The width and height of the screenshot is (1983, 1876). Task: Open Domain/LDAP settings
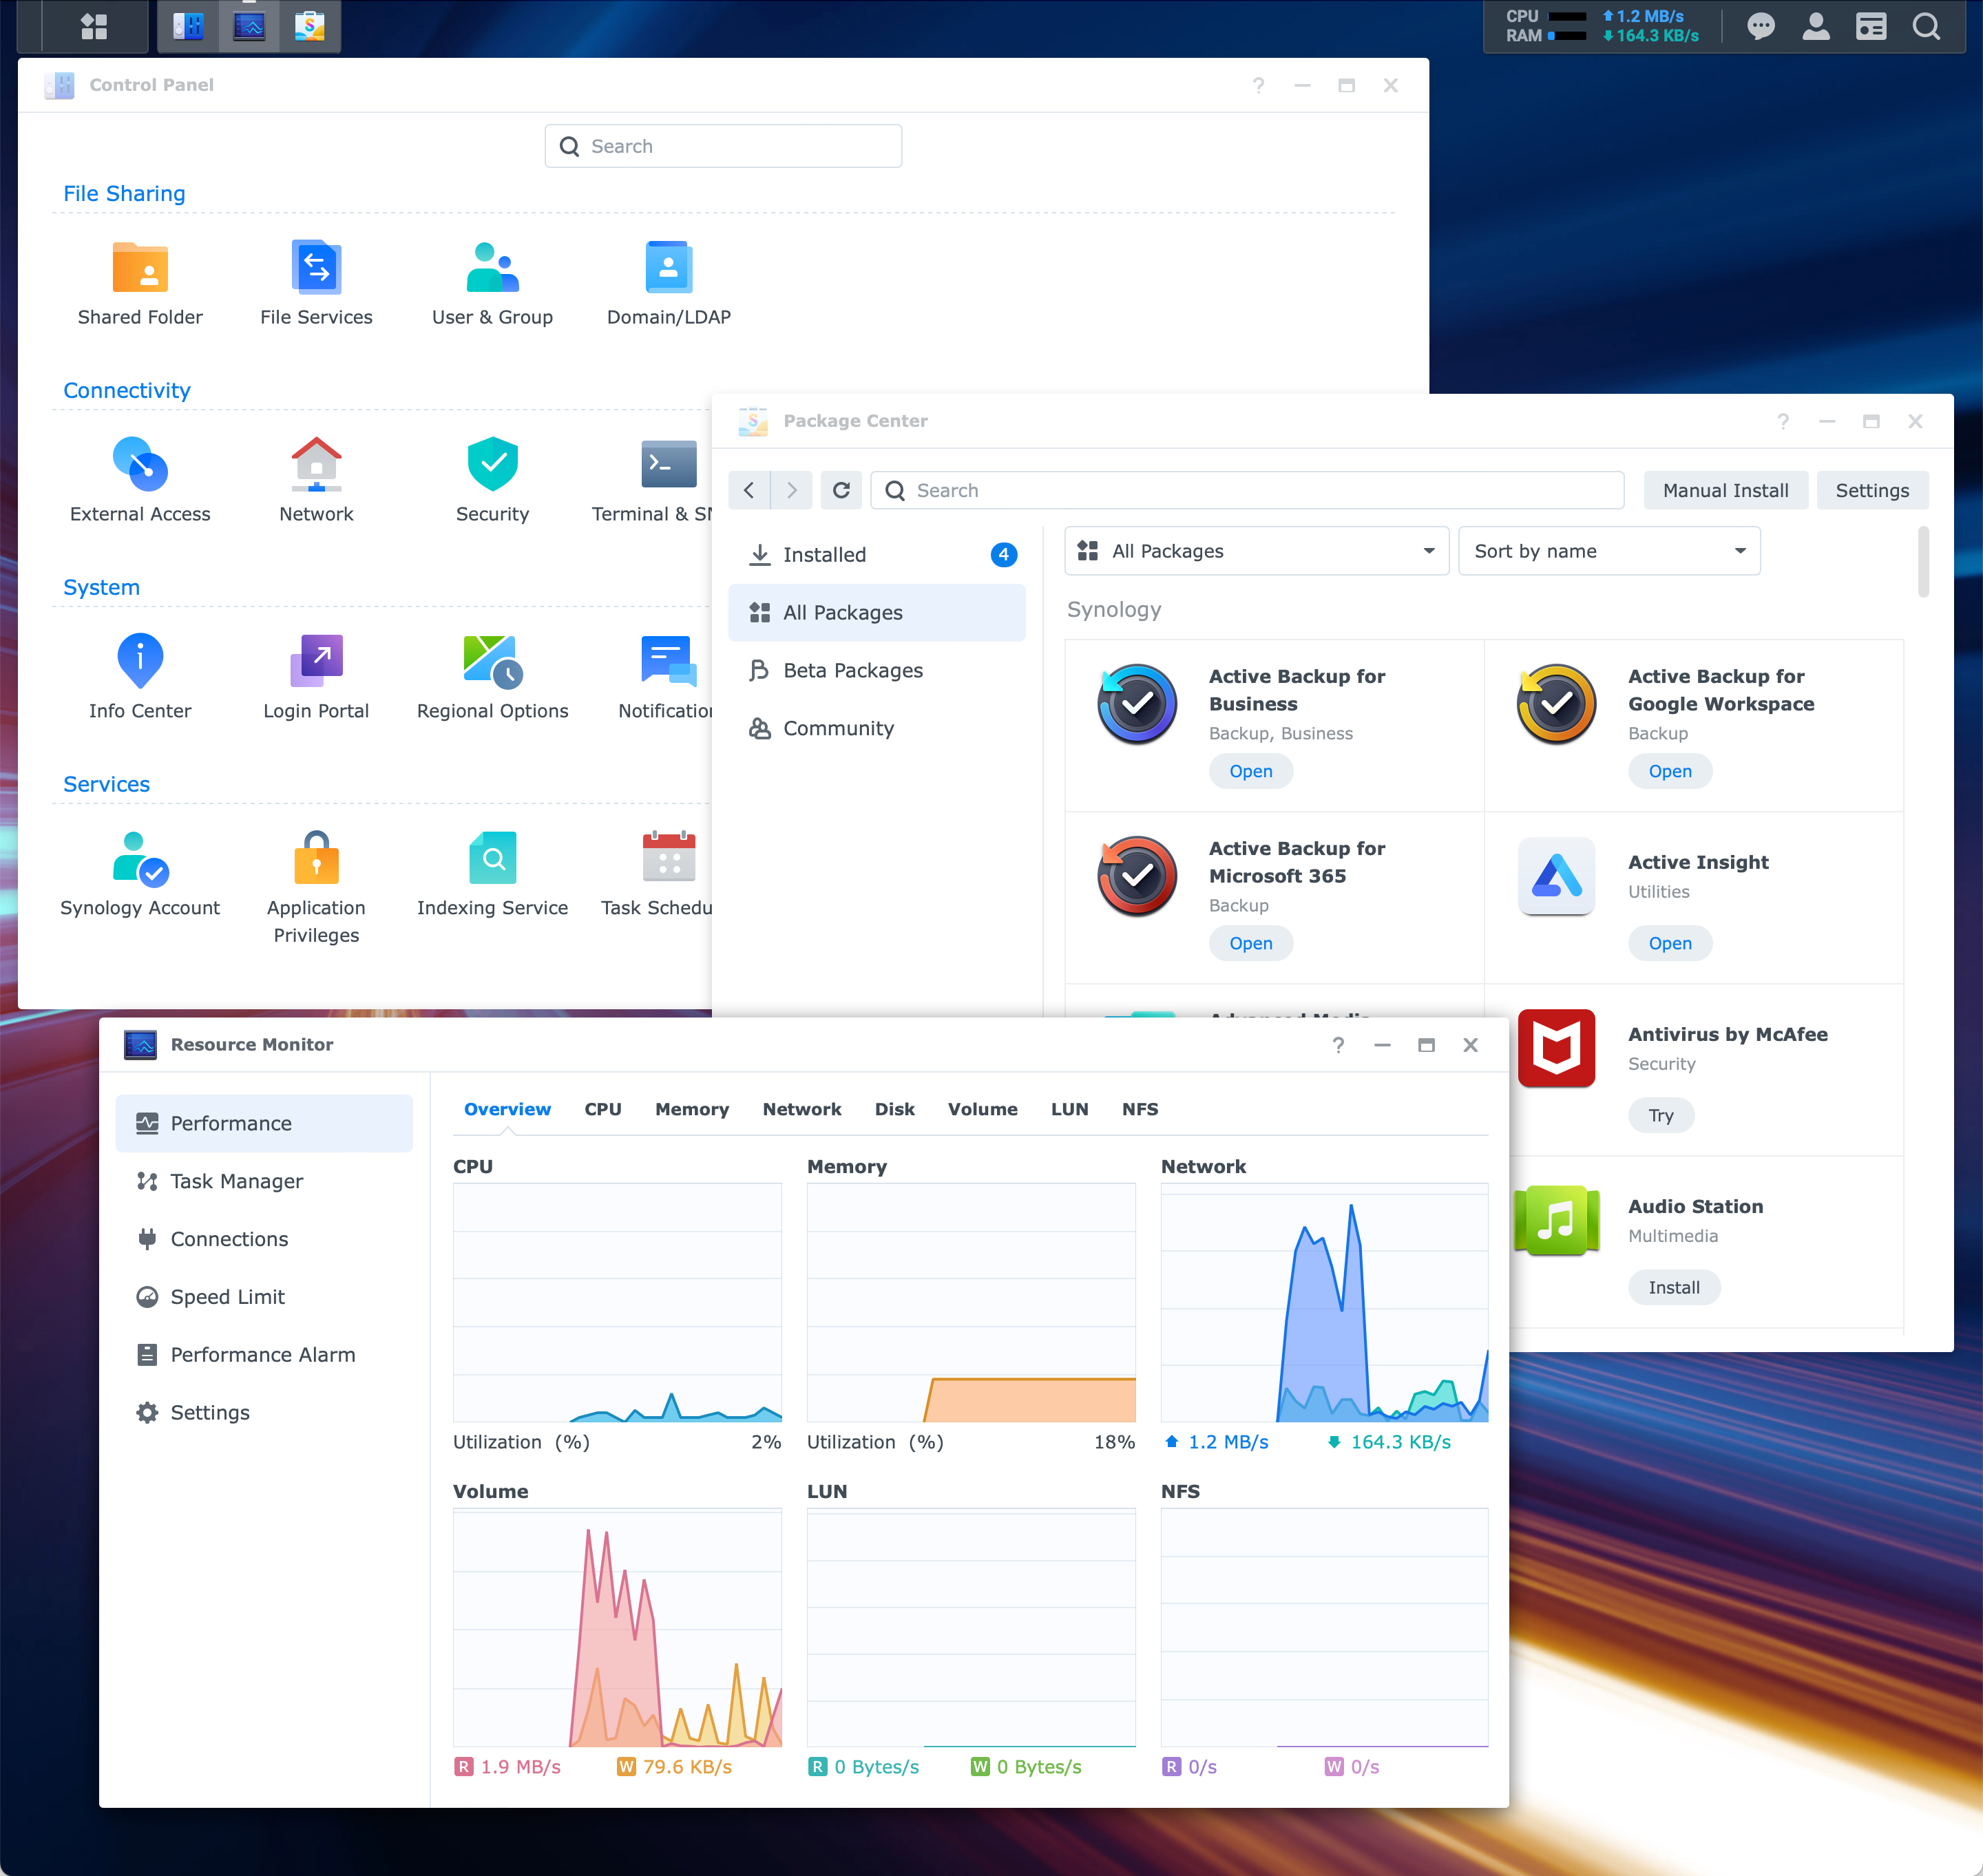(x=669, y=284)
